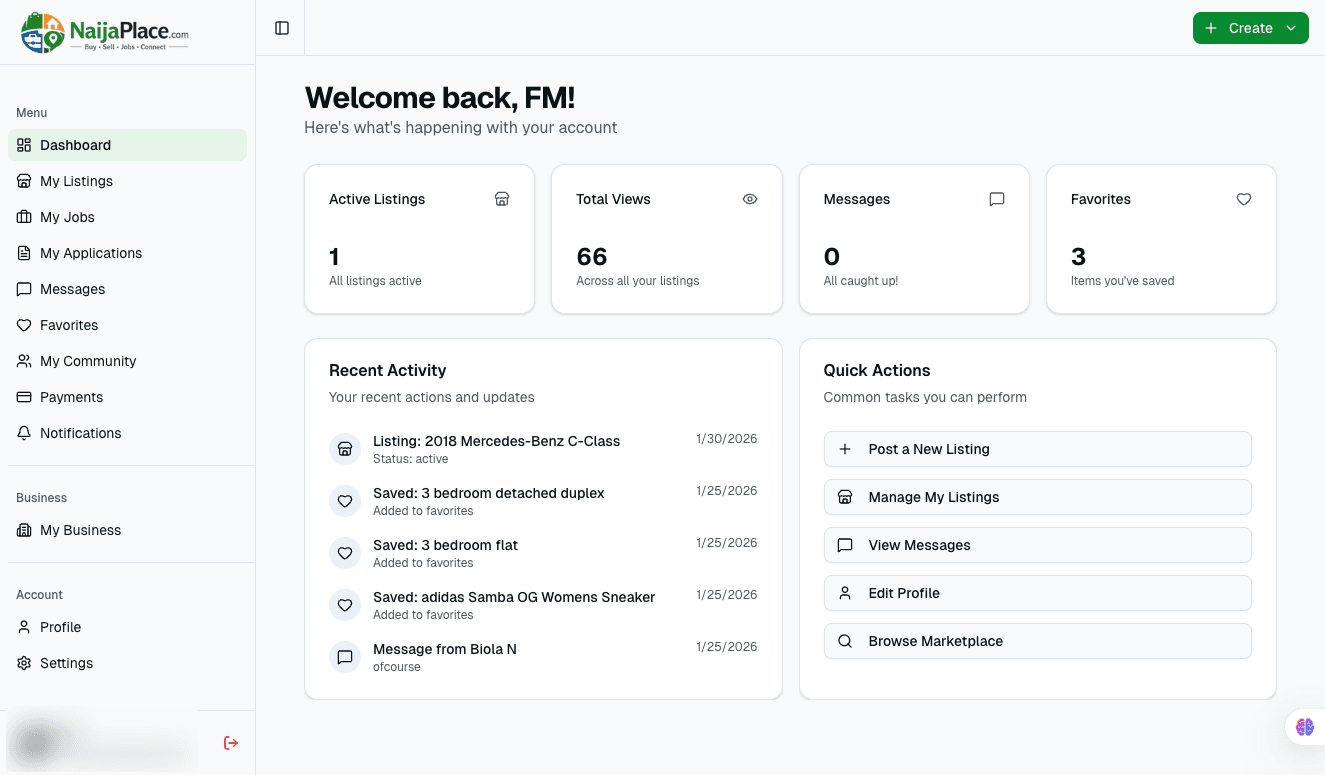This screenshot has width=1325, height=775.
Task: Click the store icon on Active Listings
Action: click(x=502, y=199)
